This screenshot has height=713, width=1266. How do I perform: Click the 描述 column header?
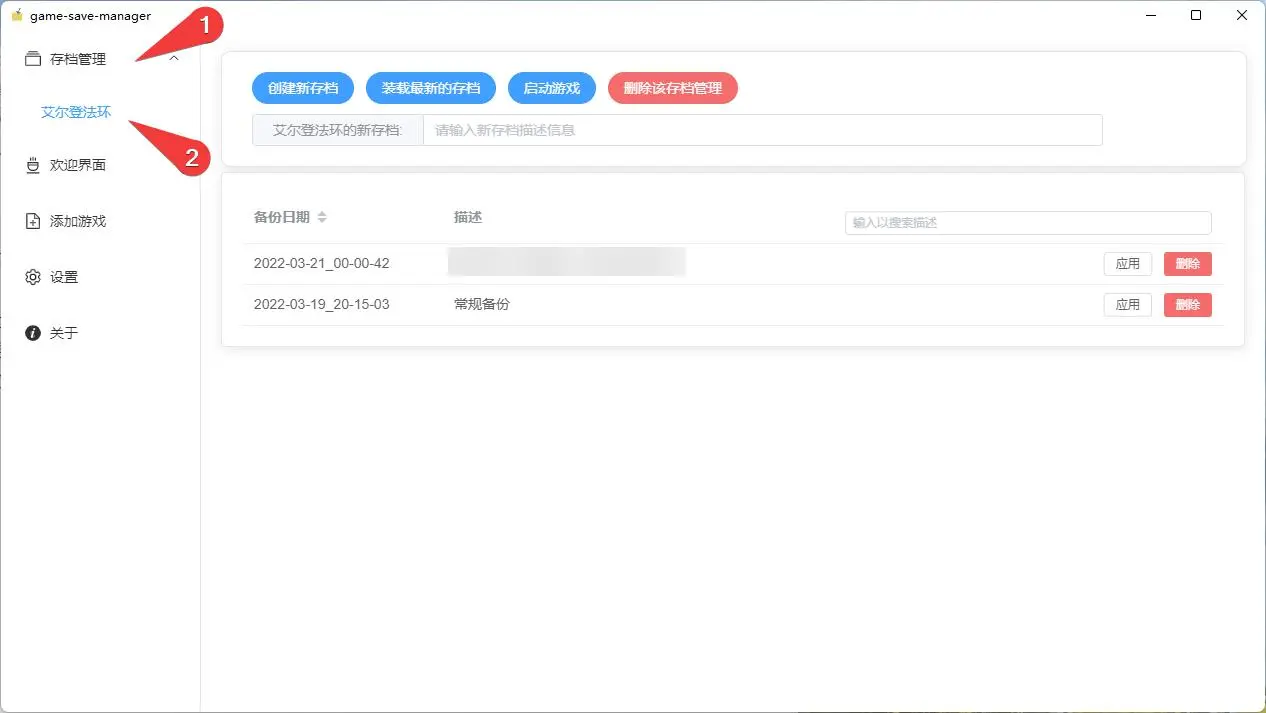(x=468, y=217)
